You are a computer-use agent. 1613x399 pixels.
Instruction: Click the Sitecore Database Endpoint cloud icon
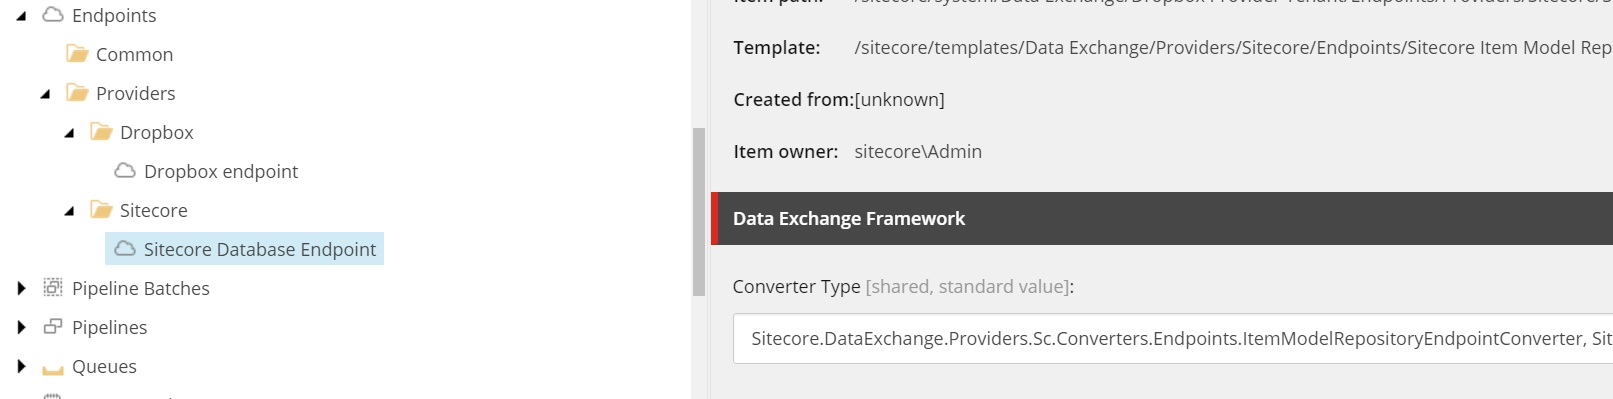125,248
